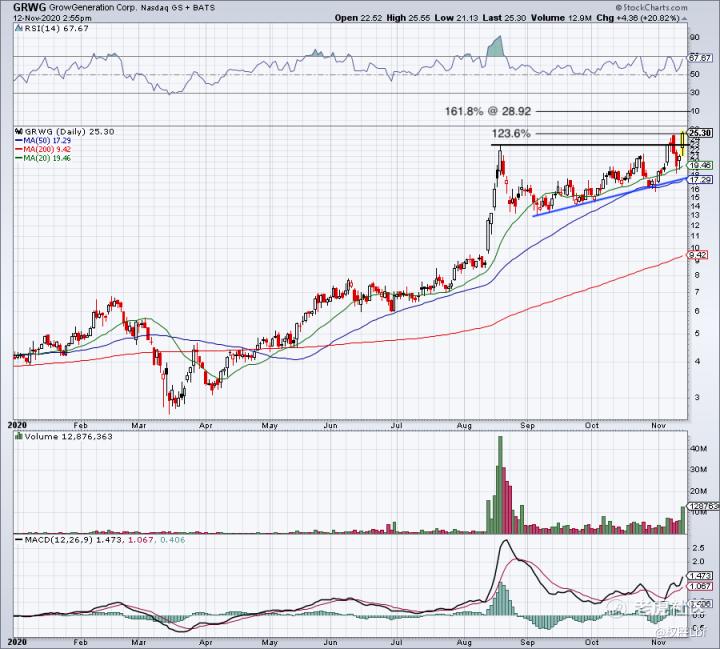
Task: Click the 30 label on RSI axis
Action: (x=694, y=93)
